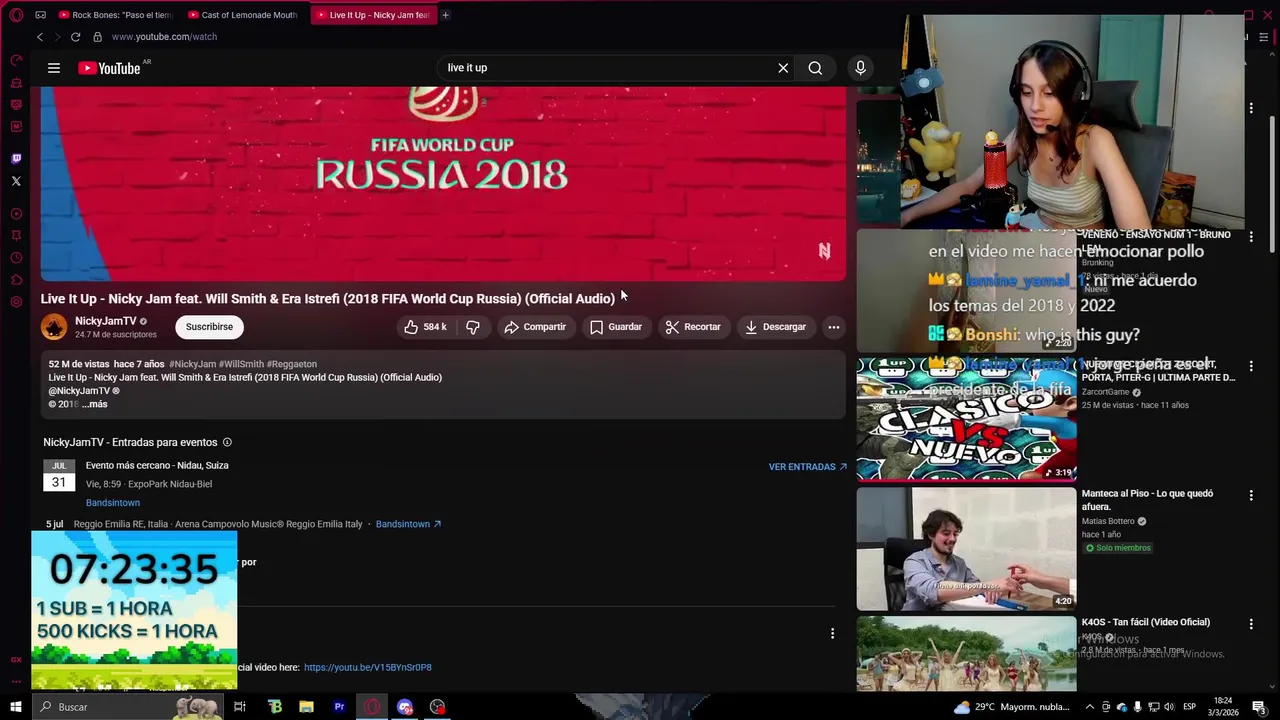Open title K4OS - Tan fácil (Video Oficial)
The image size is (1280, 720).
[x=1146, y=622]
